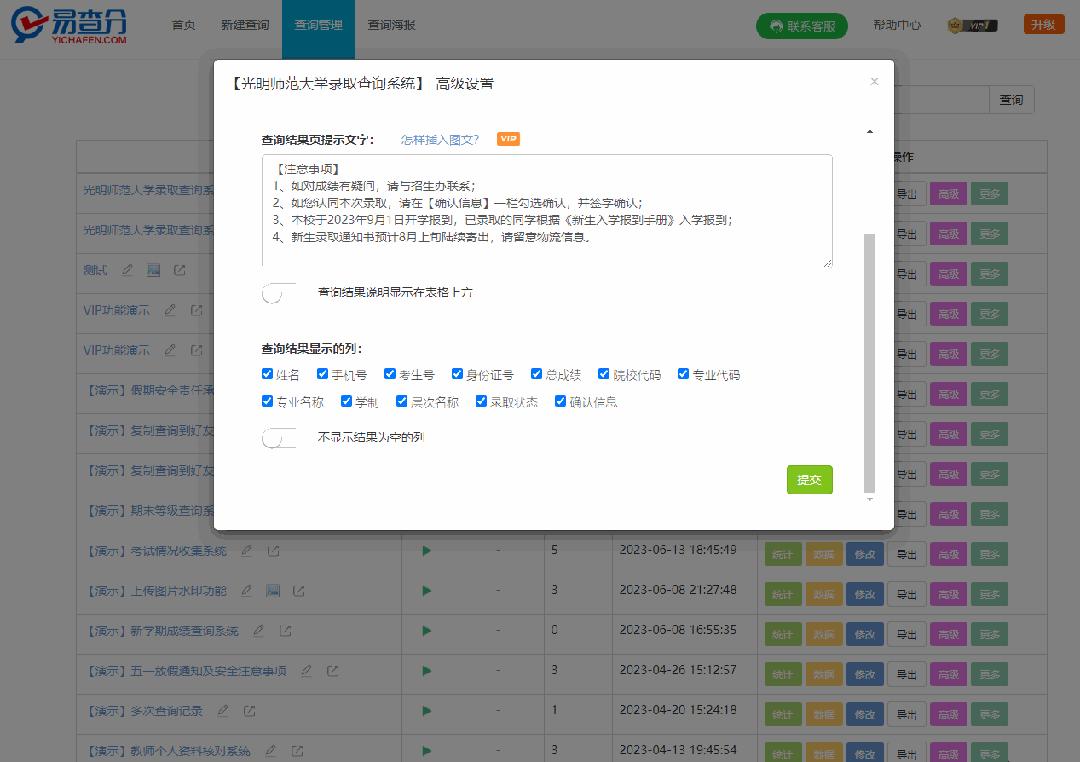Click the edit pencil beside 五一放假通知及安全注意事项
This screenshot has height=762, width=1080.
click(306, 671)
